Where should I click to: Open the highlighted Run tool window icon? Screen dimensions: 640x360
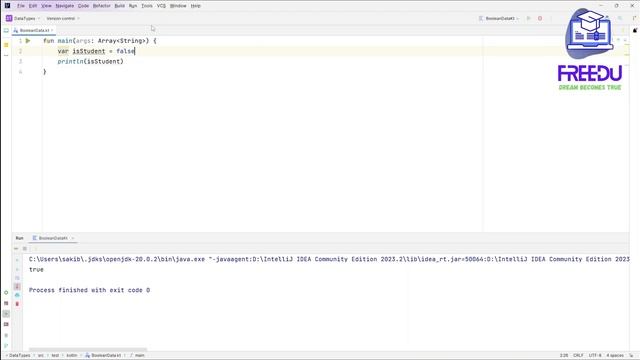pyautogui.click(x=6, y=313)
